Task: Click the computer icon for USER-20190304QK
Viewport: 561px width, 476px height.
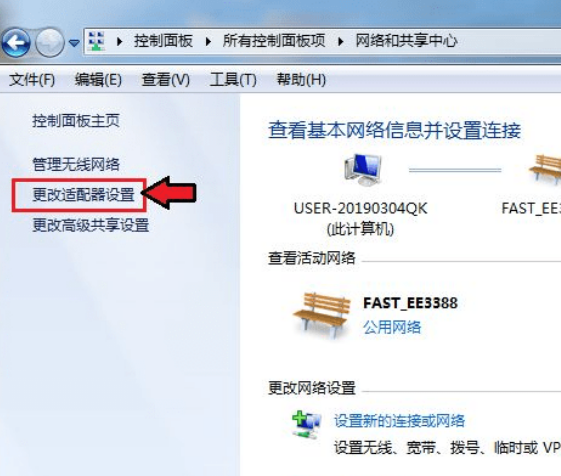Action: (x=362, y=170)
